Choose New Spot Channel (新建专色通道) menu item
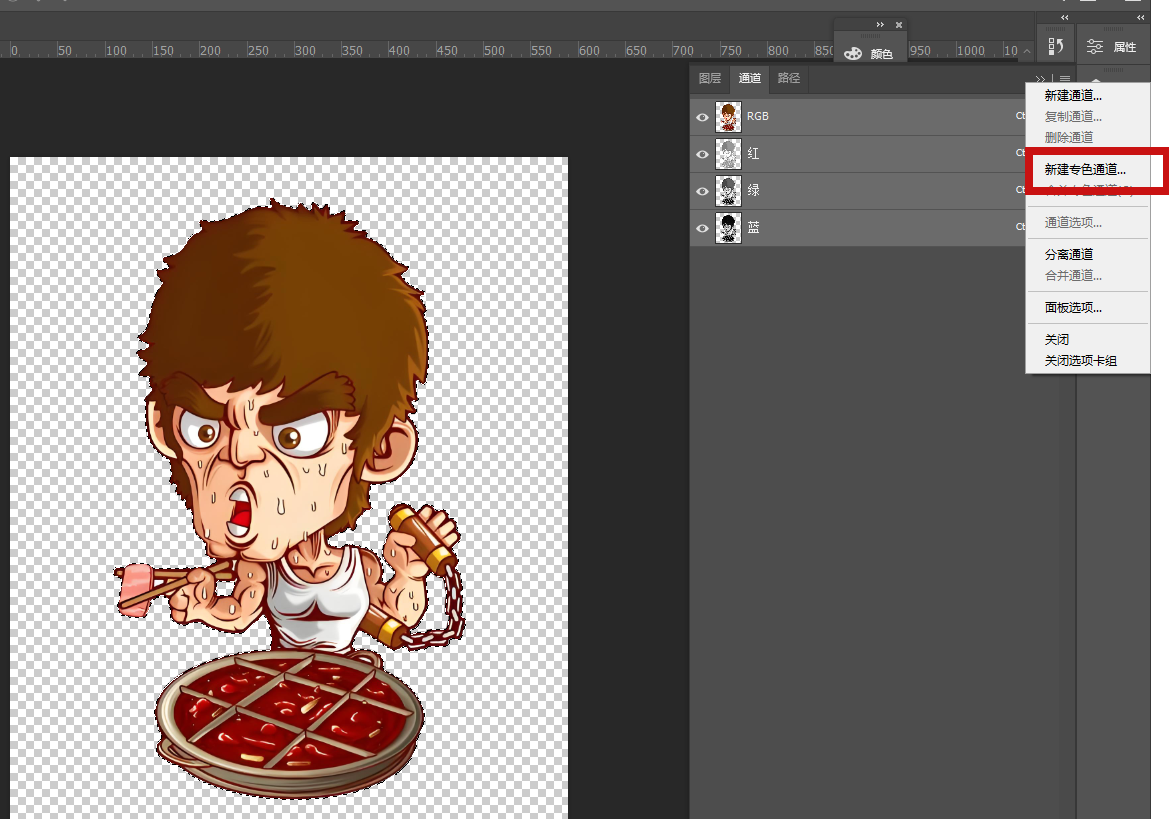This screenshot has height=819, width=1169. (1085, 170)
